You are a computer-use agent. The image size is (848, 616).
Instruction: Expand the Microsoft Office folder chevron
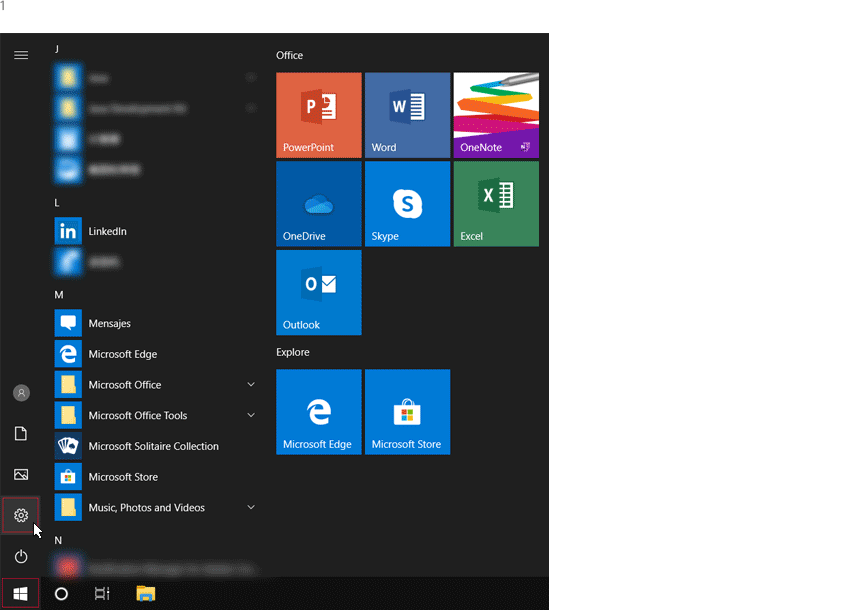[251, 385]
